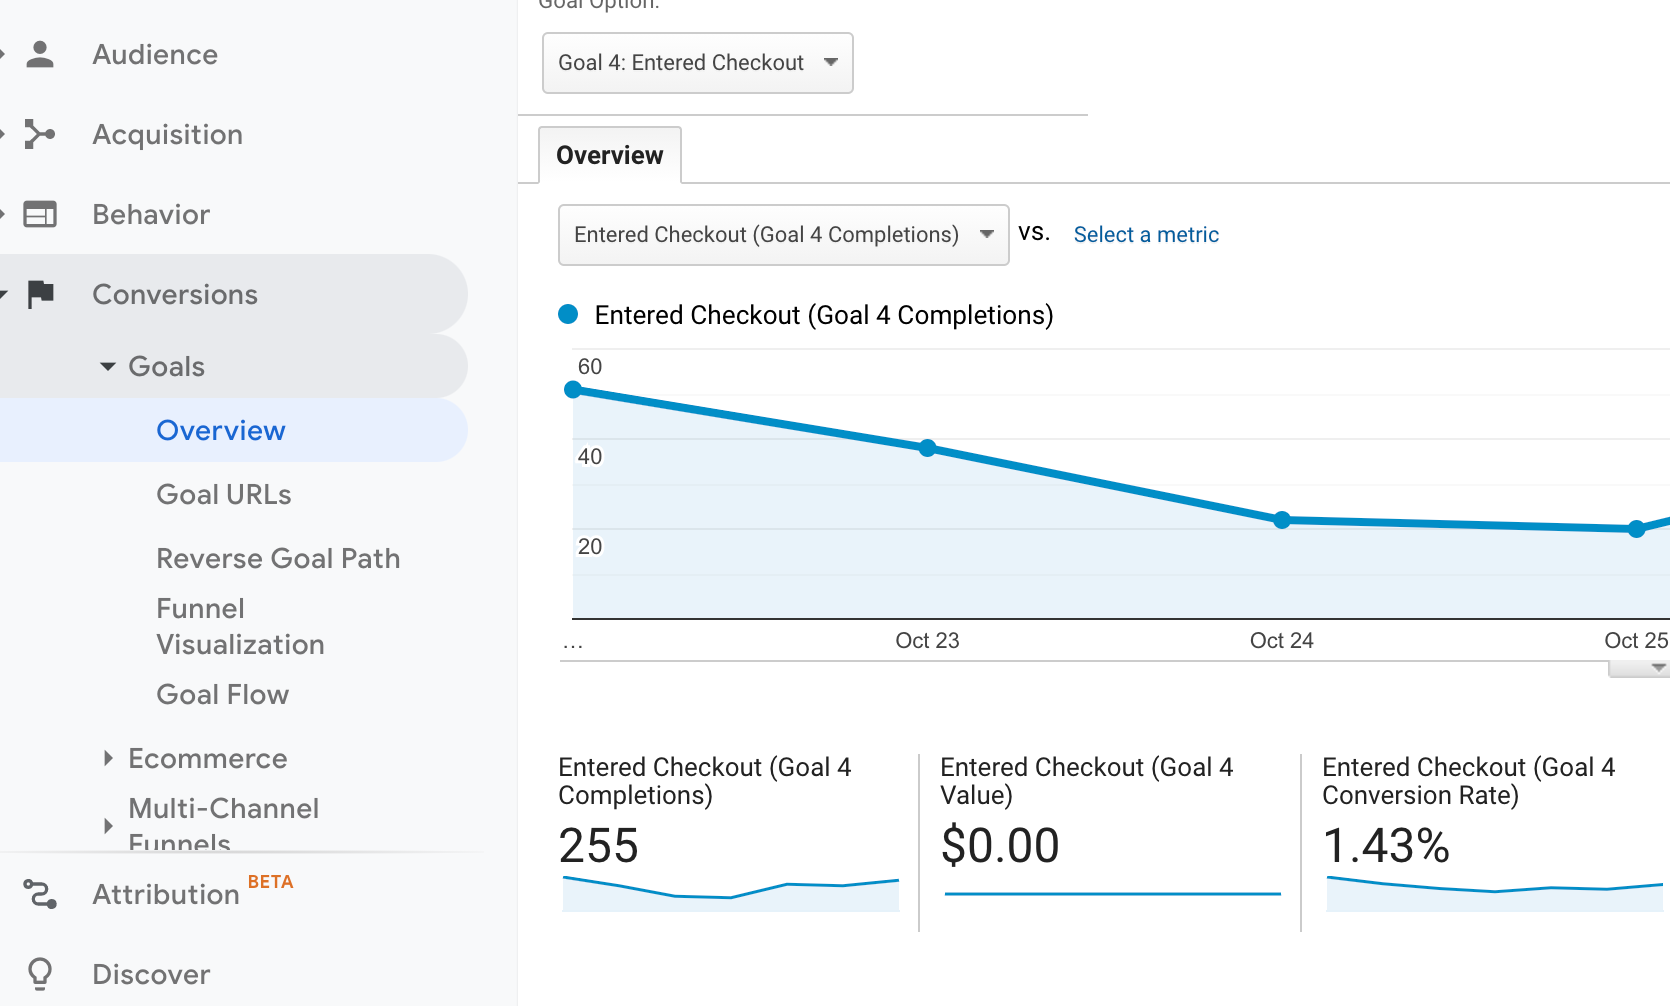
Task: Toggle the Entered Checkout legend dot
Action: [x=567, y=314]
